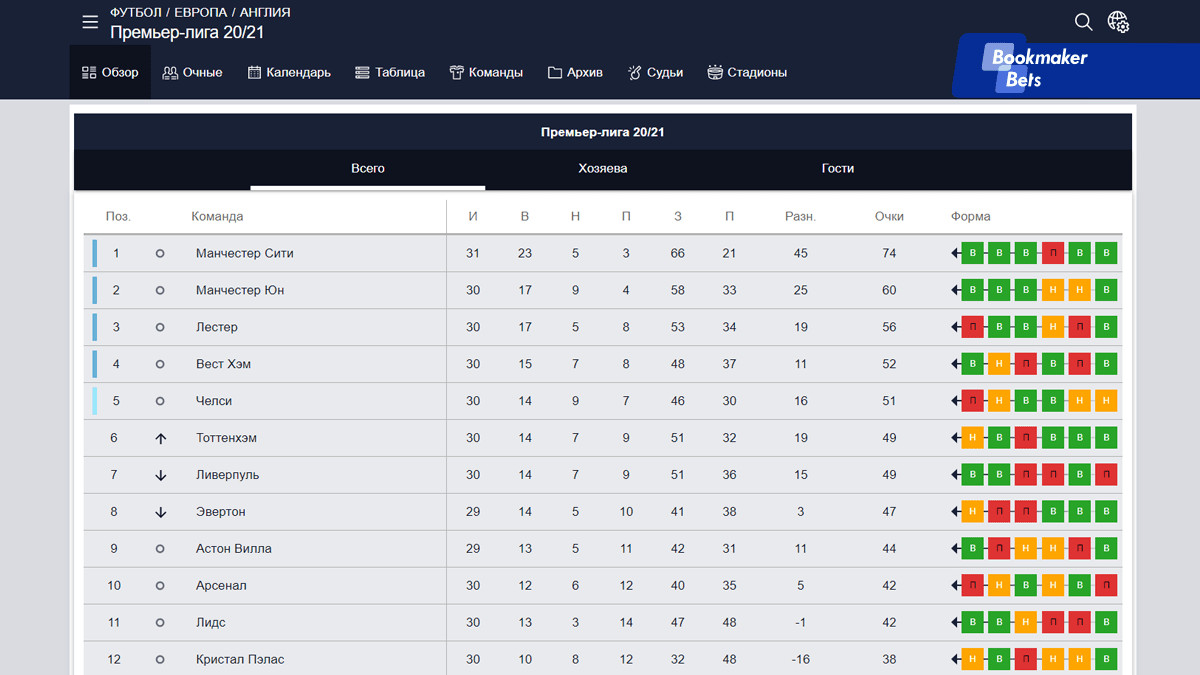Click Арсенал's unchanged position circle icon
This screenshot has height=675, width=1200.
[x=160, y=586]
